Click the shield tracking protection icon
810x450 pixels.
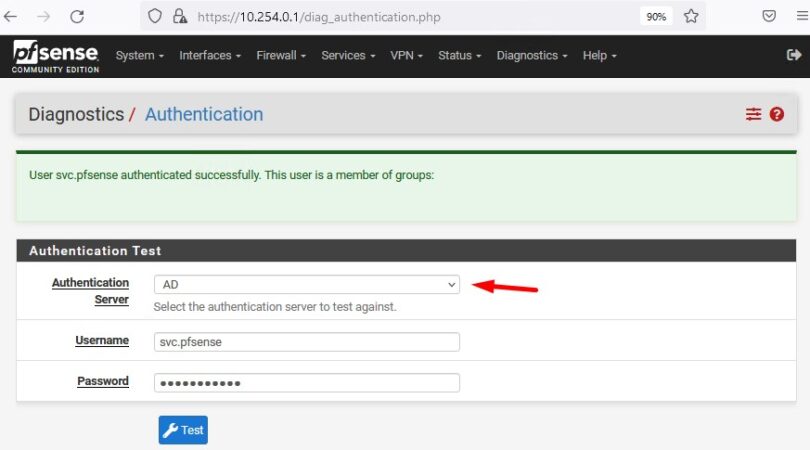(154, 17)
